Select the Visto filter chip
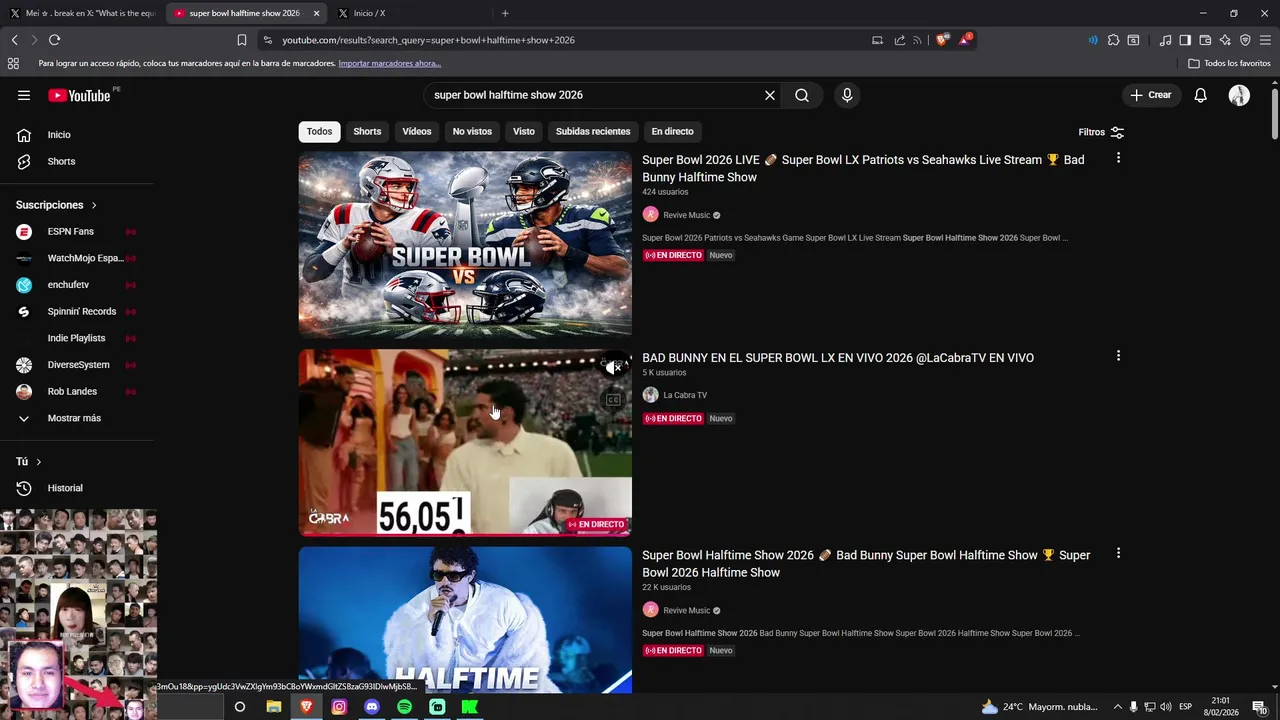This screenshot has width=1280, height=720. 524,131
